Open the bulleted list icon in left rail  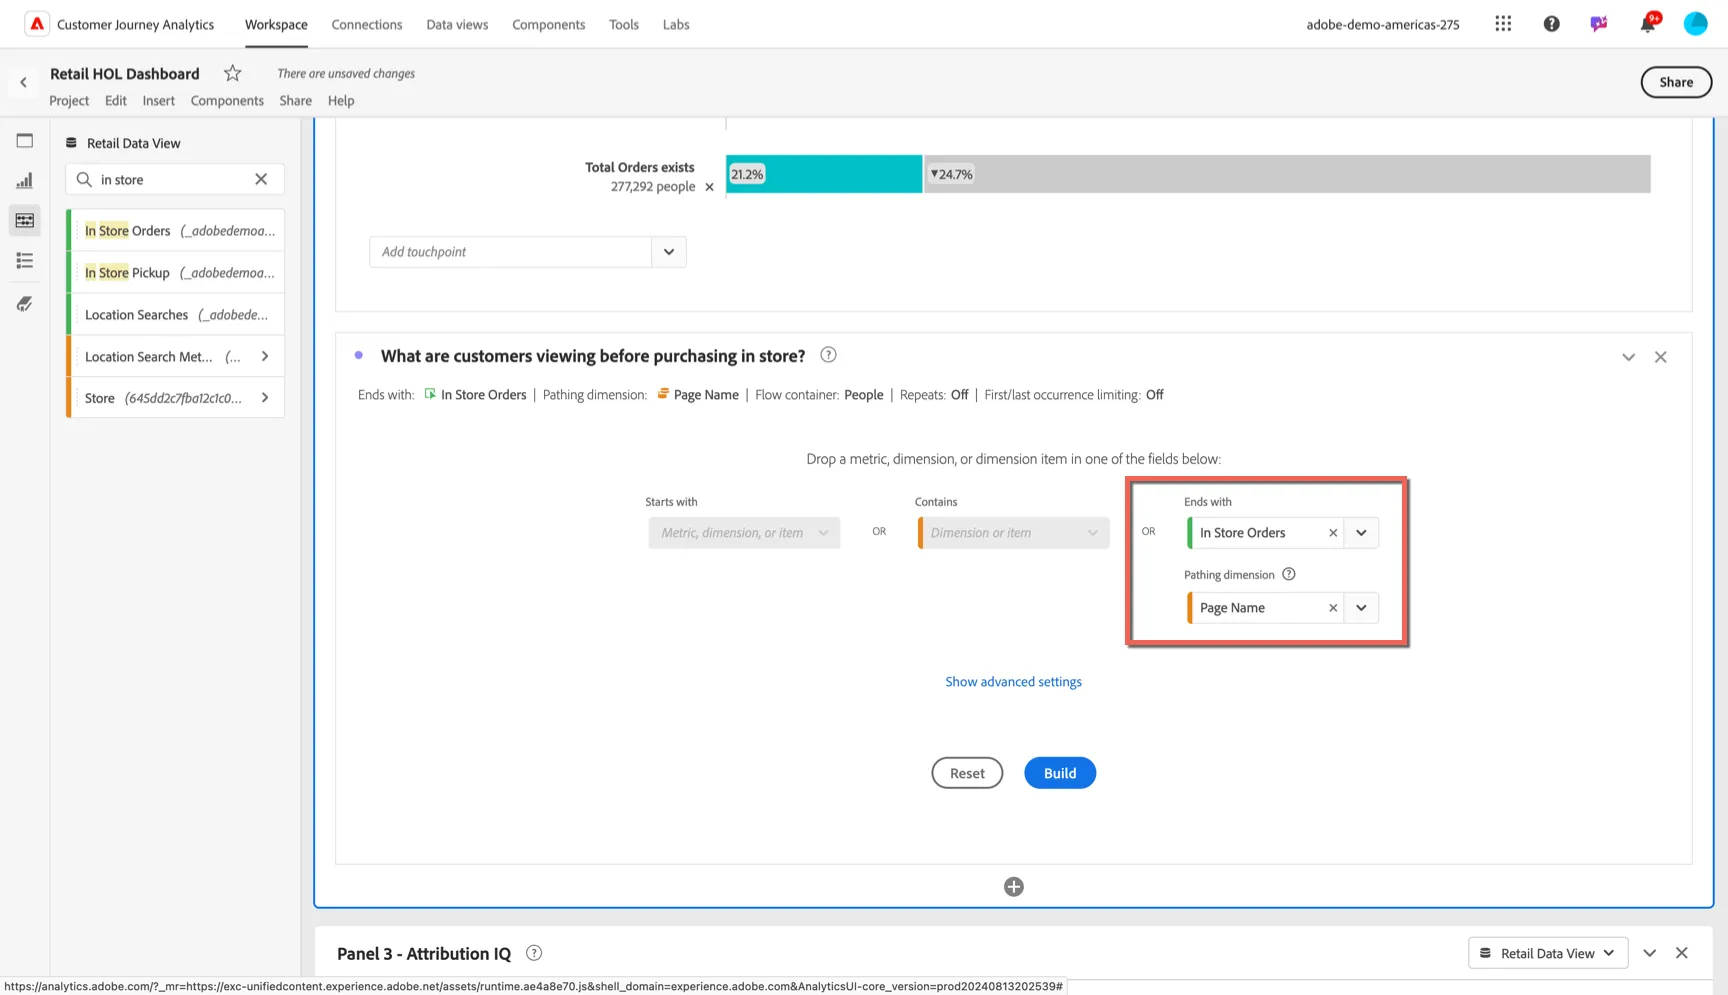(25, 261)
